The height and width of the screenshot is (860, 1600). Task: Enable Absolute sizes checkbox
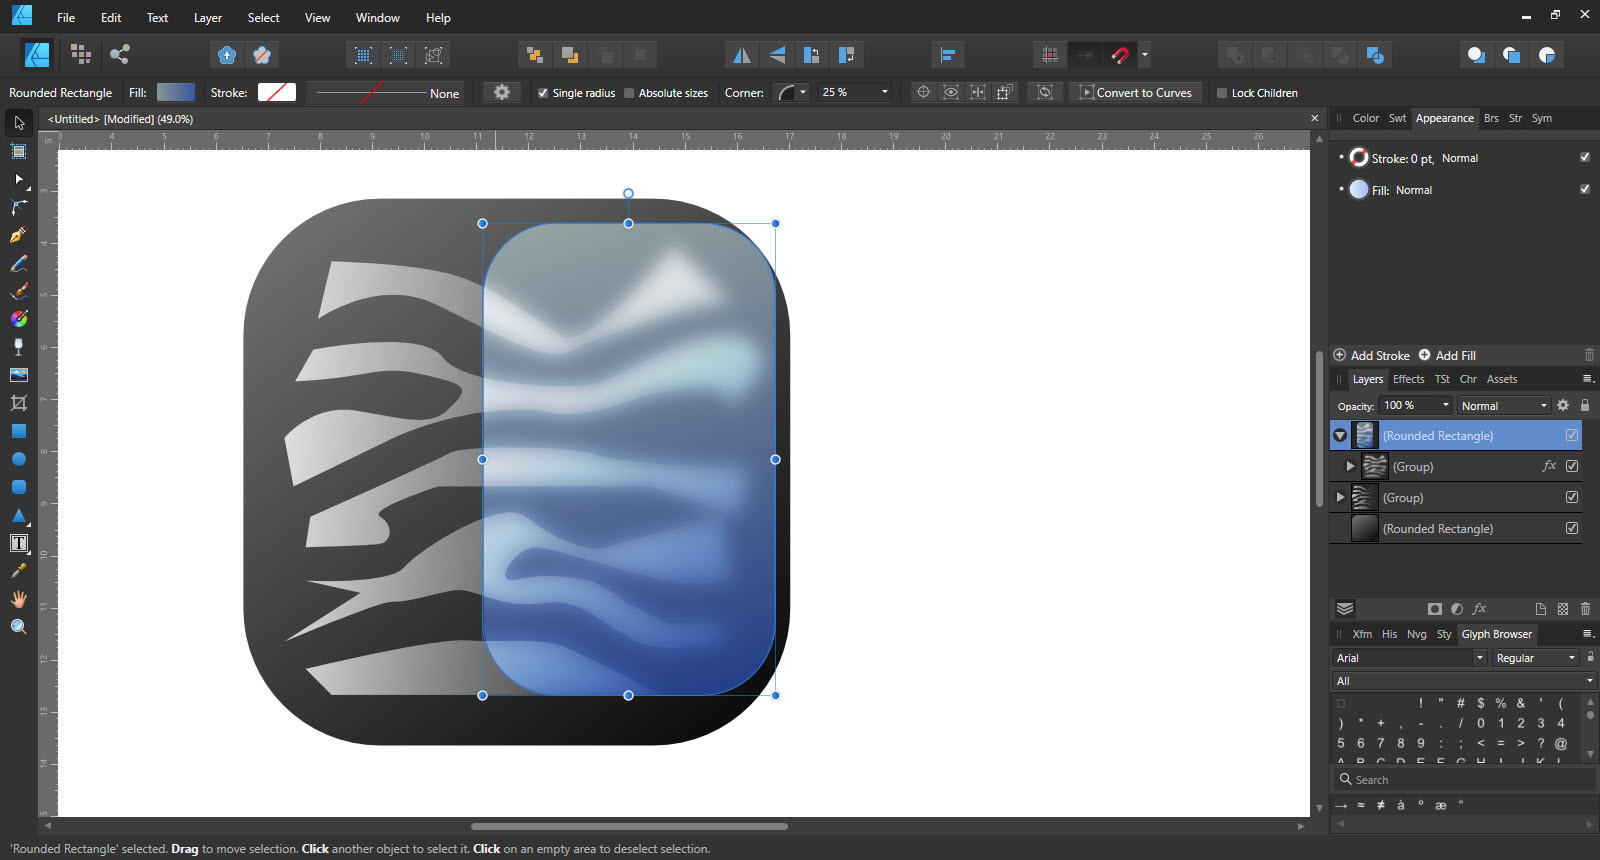(x=629, y=93)
